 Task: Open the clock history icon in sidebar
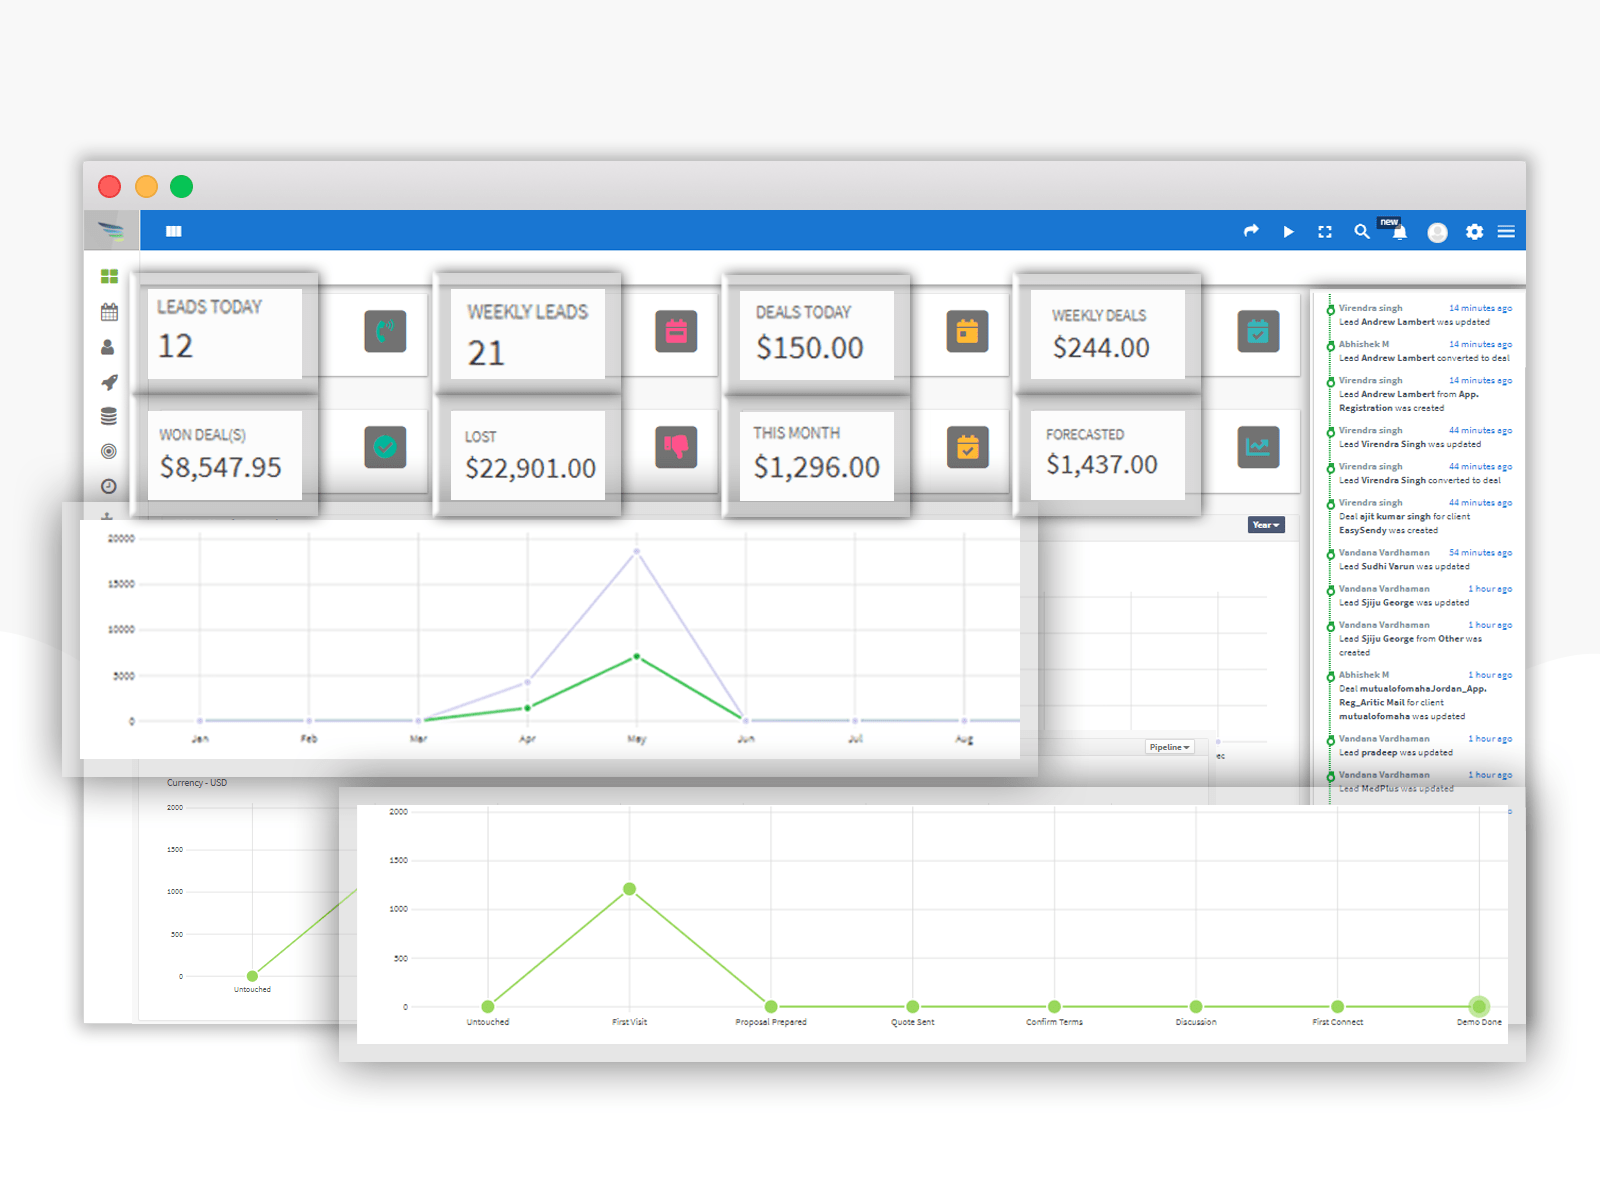click(109, 486)
